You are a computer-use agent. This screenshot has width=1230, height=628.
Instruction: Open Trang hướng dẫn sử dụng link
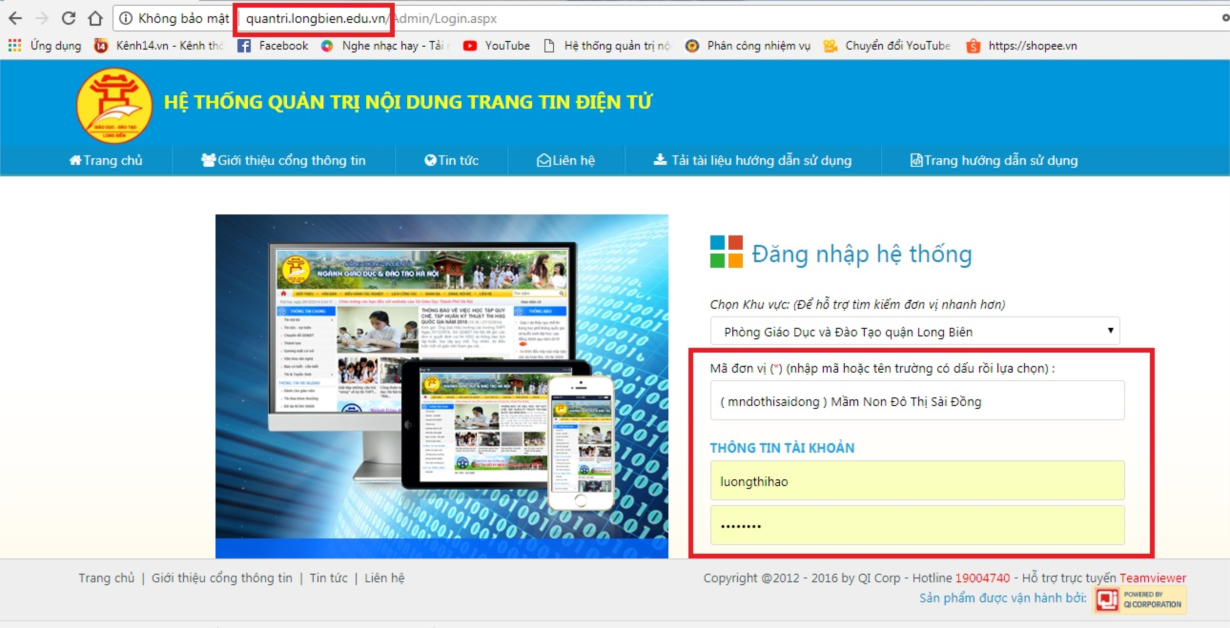(x=993, y=161)
